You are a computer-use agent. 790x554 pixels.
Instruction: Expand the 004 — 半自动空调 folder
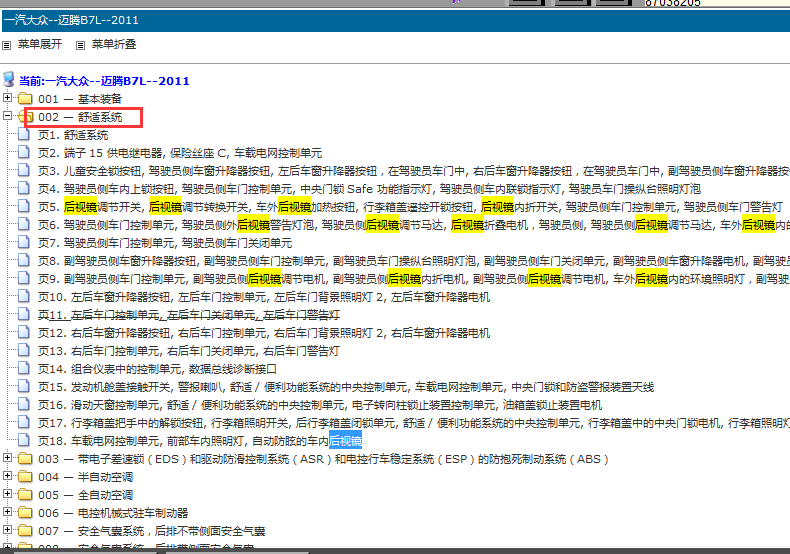click(x=7, y=475)
